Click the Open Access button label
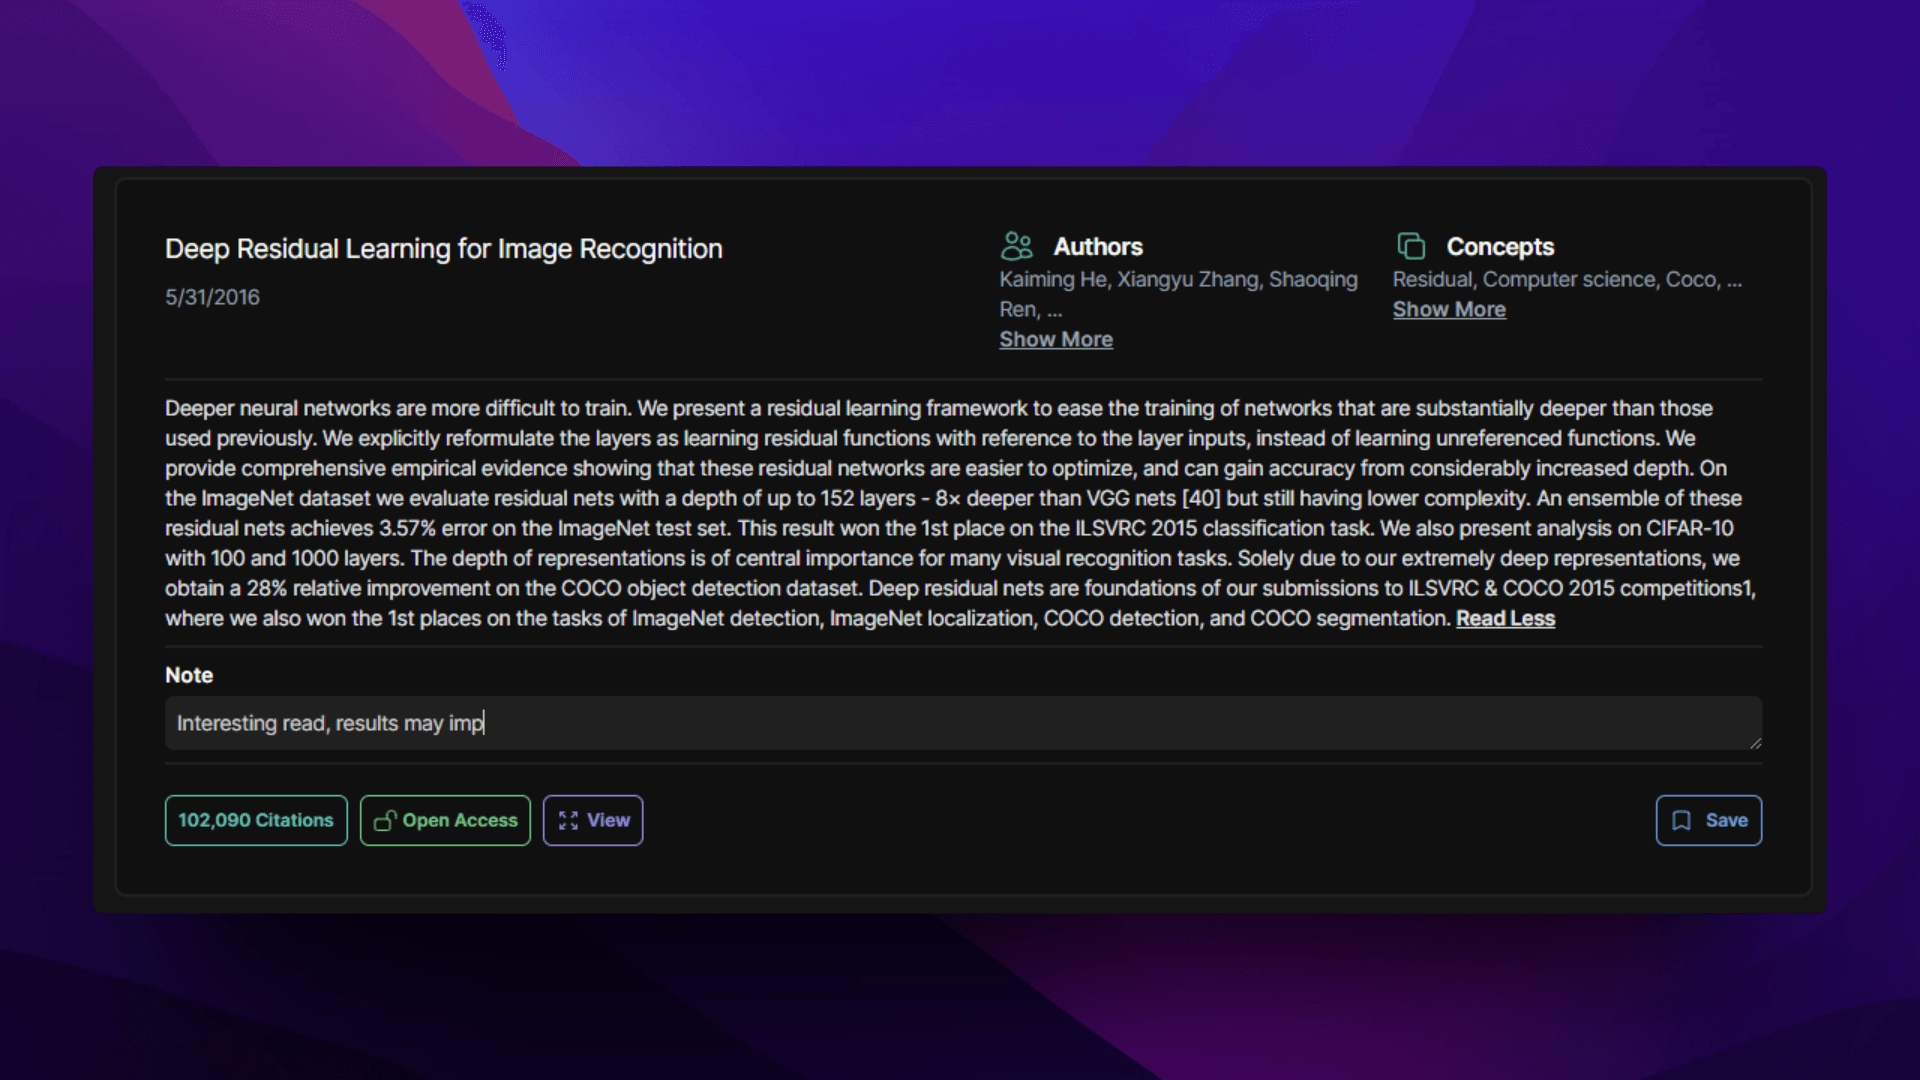Image resolution: width=1920 pixels, height=1080 pixels. coord(460,821)
